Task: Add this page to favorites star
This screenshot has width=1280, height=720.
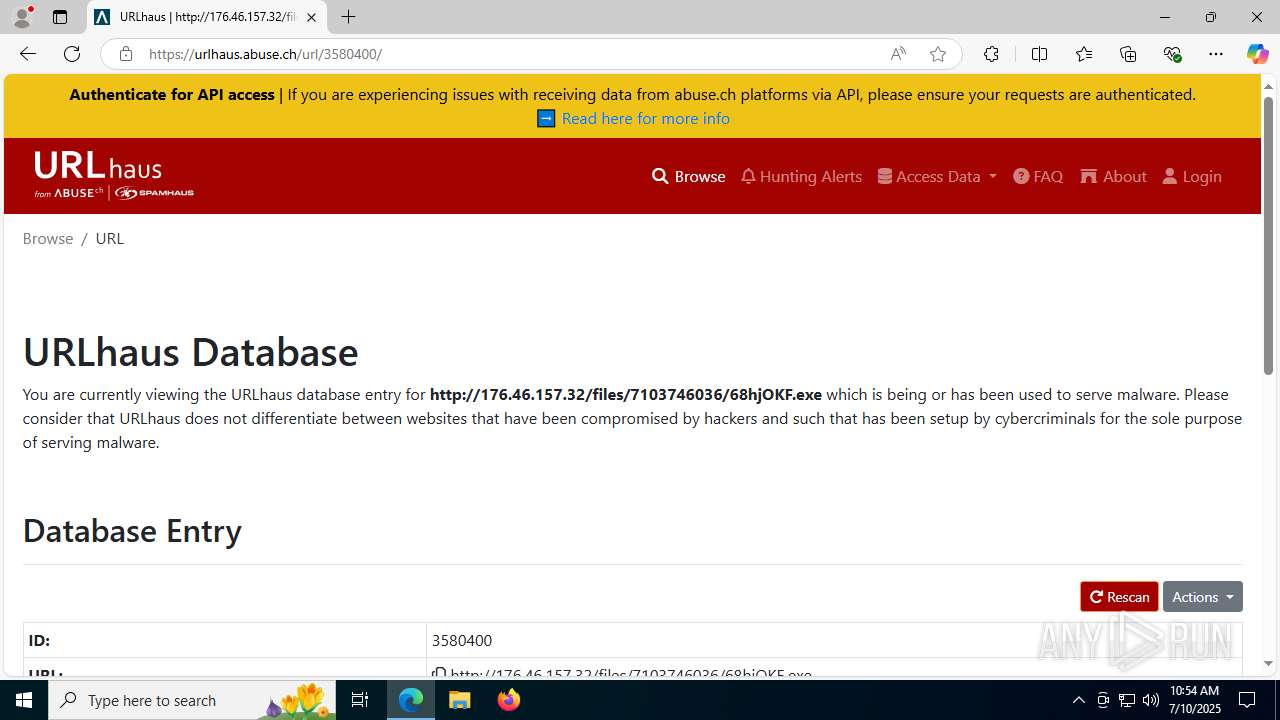Action: click(x=938, y=54)
